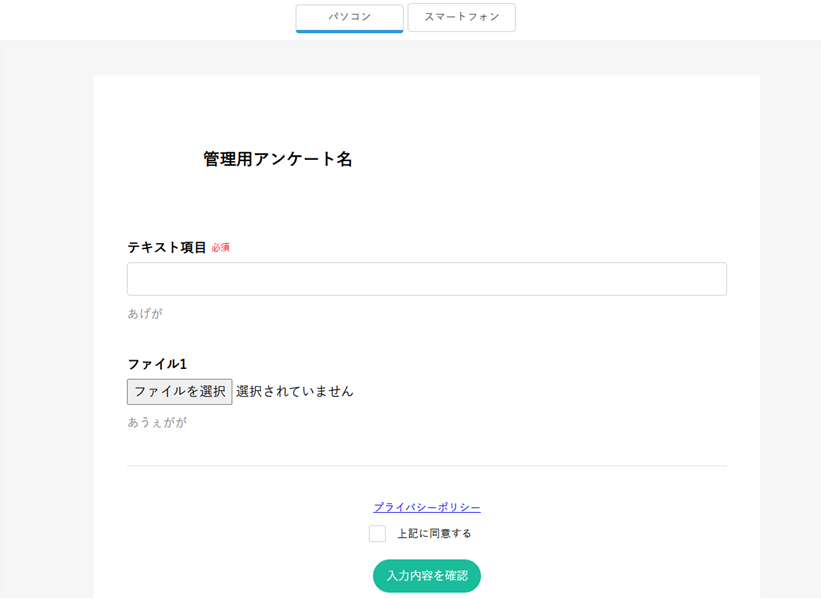Switch to the パソコン preview tab
The width and height of the screenshot is (821, 599).
(349, 17)
